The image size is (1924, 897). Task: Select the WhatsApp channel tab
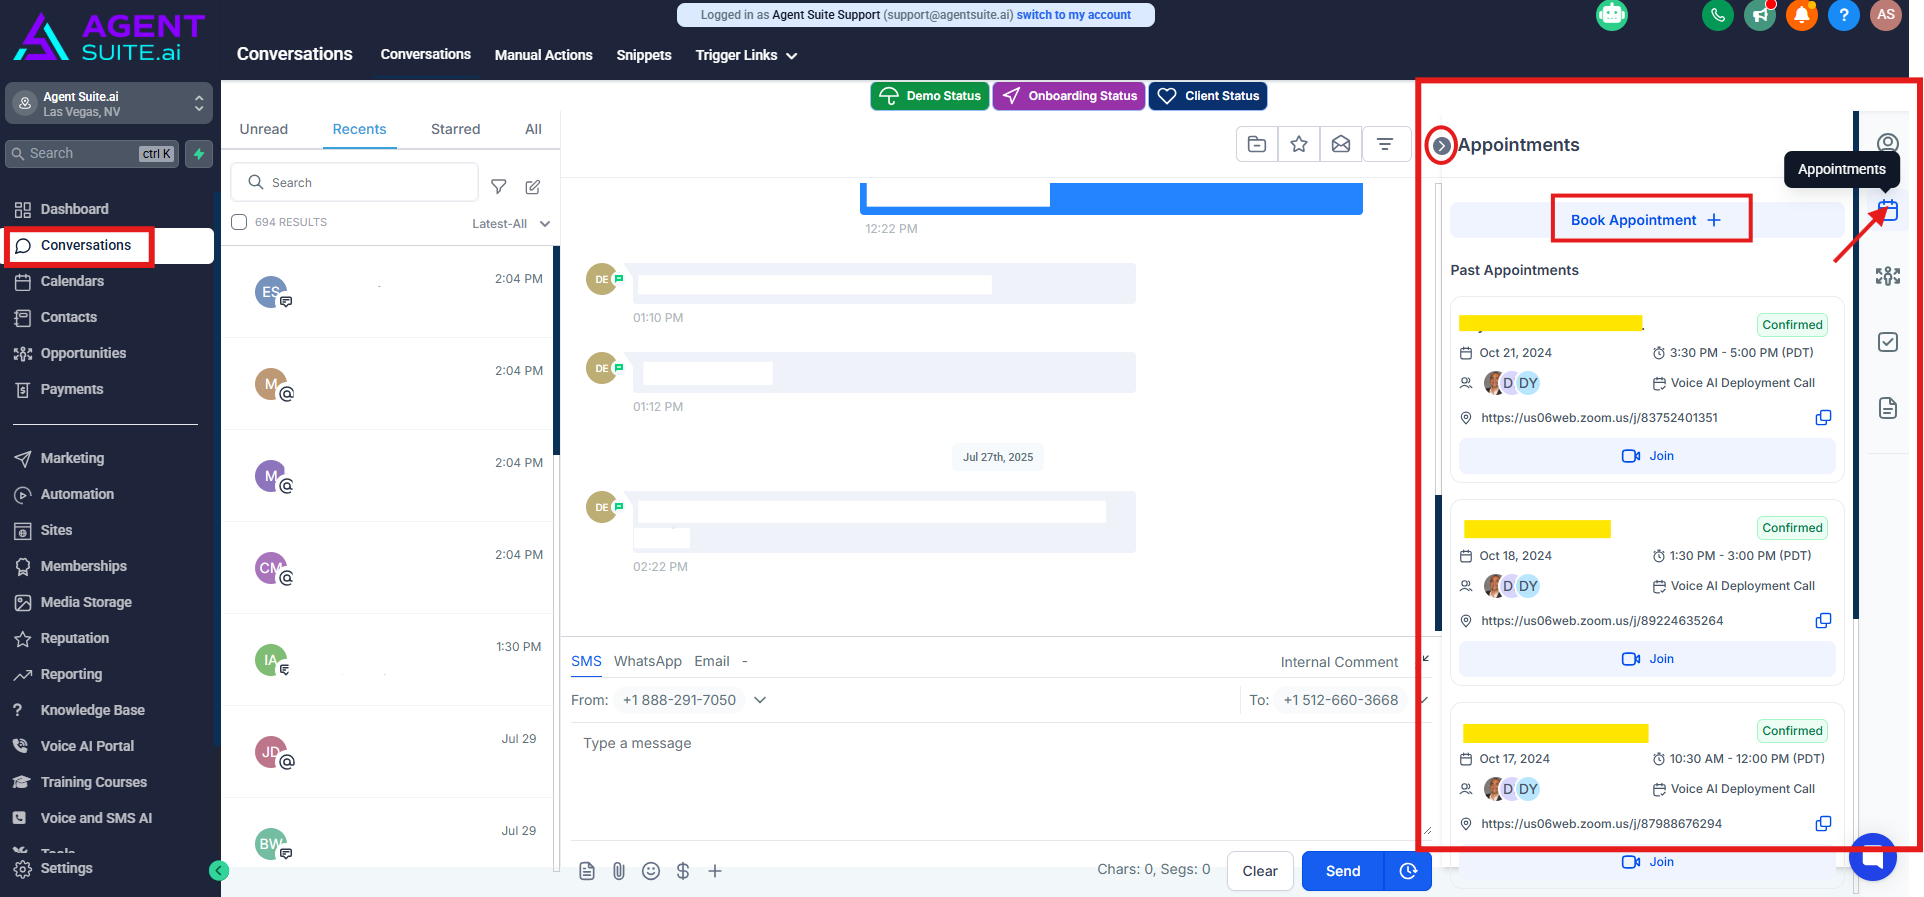point(648,661)
